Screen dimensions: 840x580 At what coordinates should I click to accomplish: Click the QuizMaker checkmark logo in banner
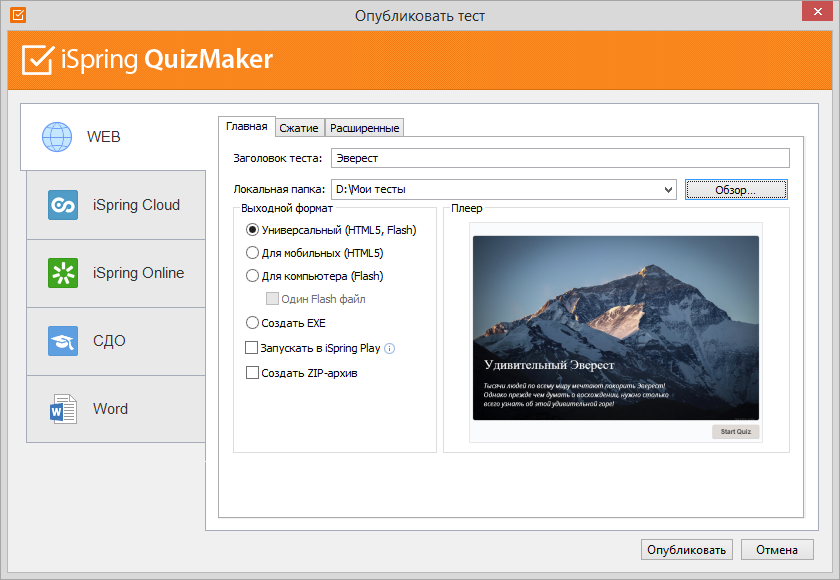38,59
